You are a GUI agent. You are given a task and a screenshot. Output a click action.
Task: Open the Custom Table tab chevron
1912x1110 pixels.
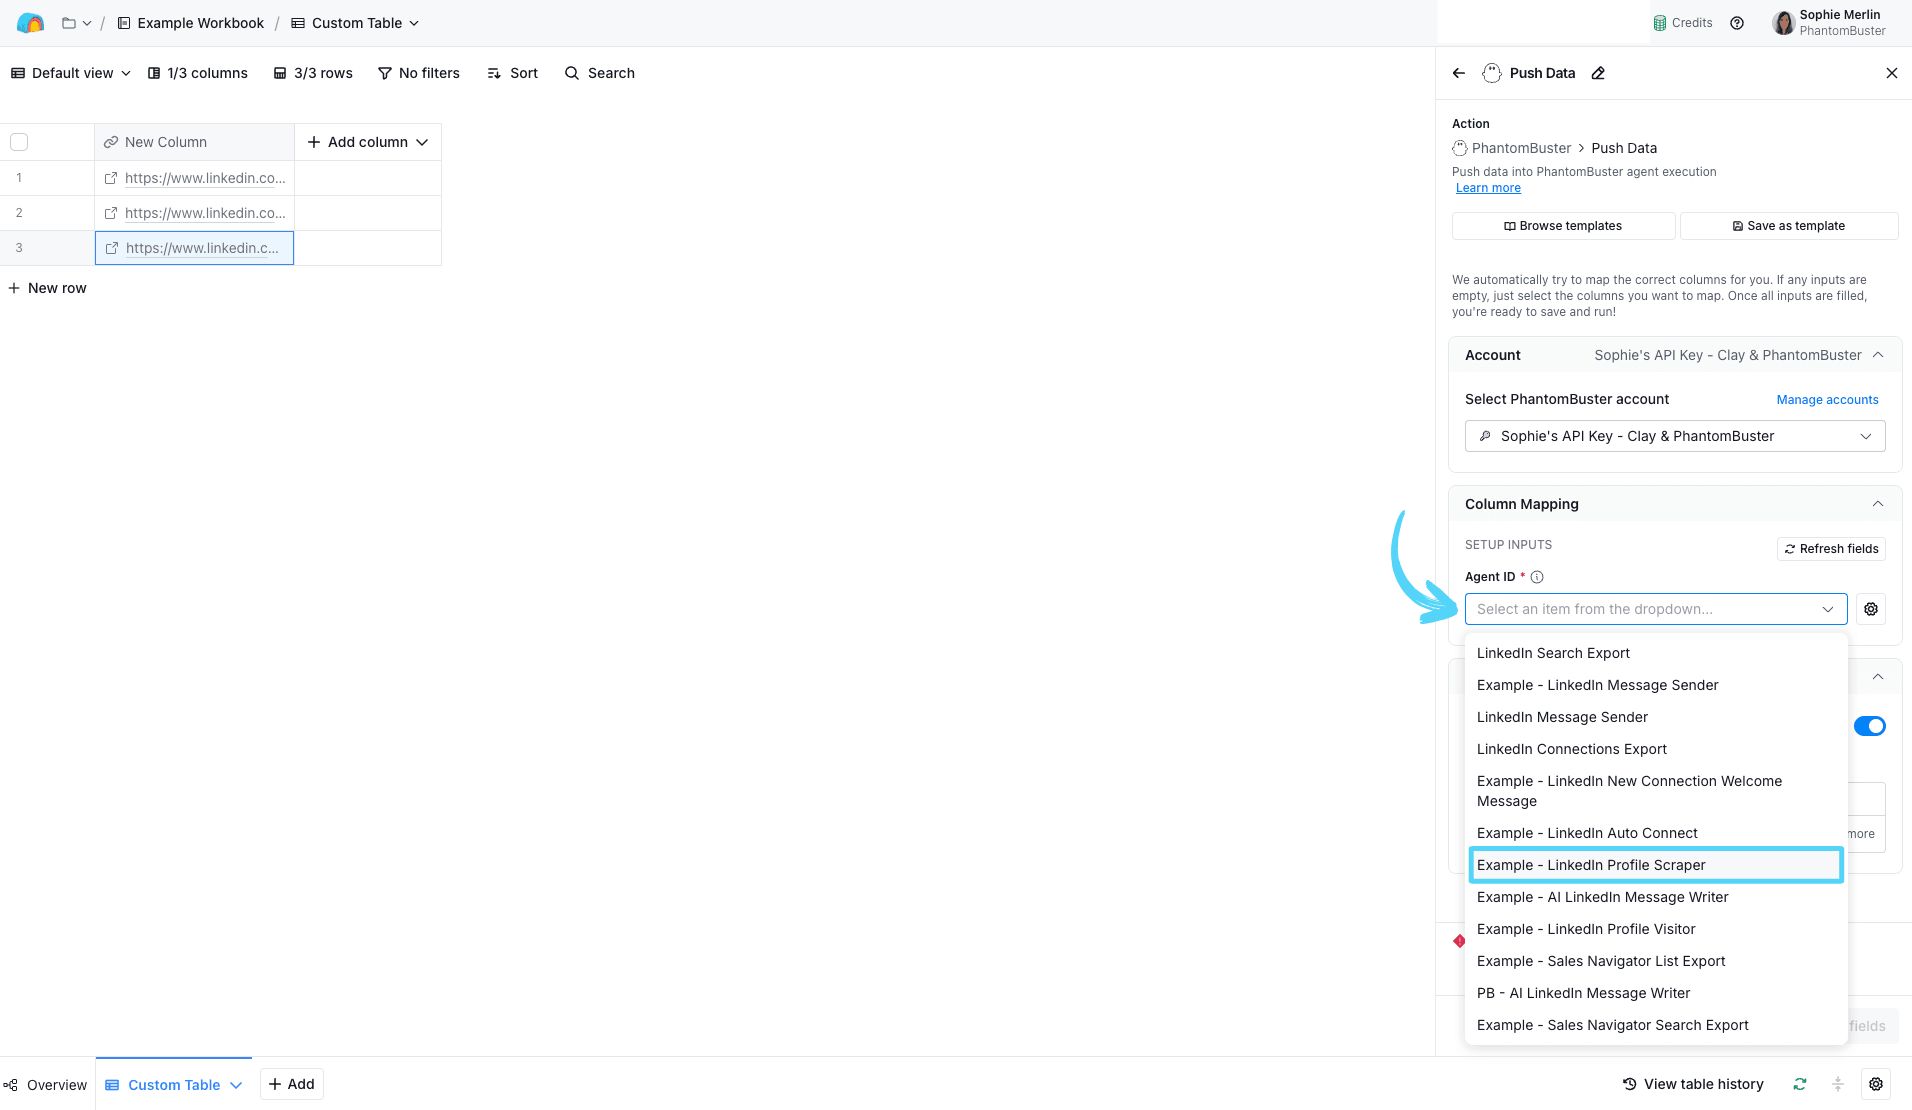click(x=236, y=1085)
